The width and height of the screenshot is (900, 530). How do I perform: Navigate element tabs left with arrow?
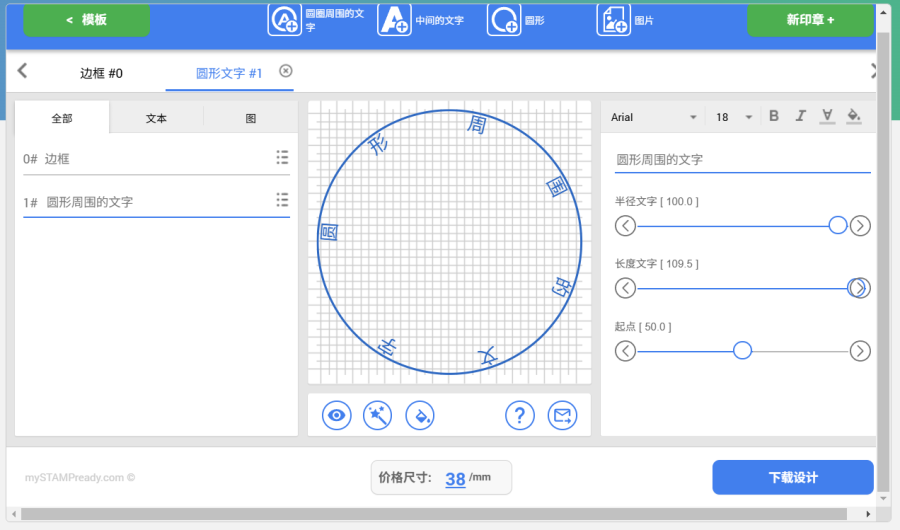(x=22, y=71)
